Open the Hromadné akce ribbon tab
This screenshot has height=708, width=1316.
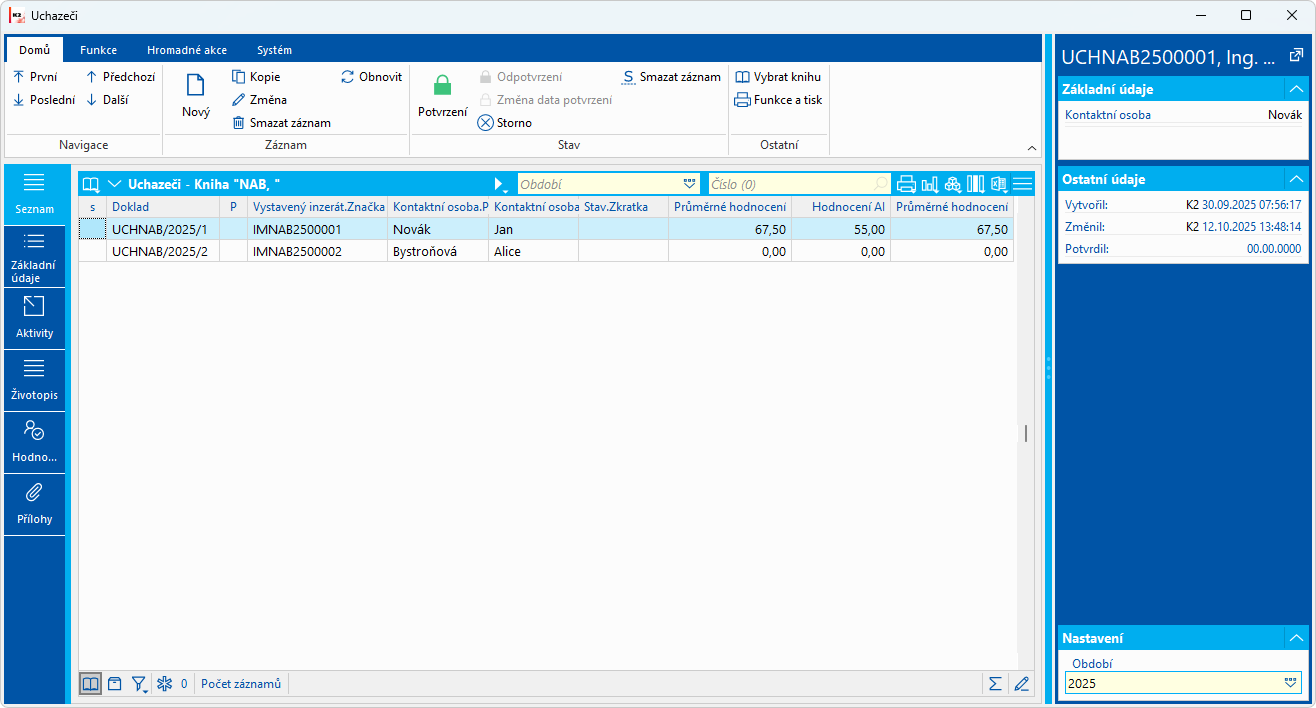186,50
